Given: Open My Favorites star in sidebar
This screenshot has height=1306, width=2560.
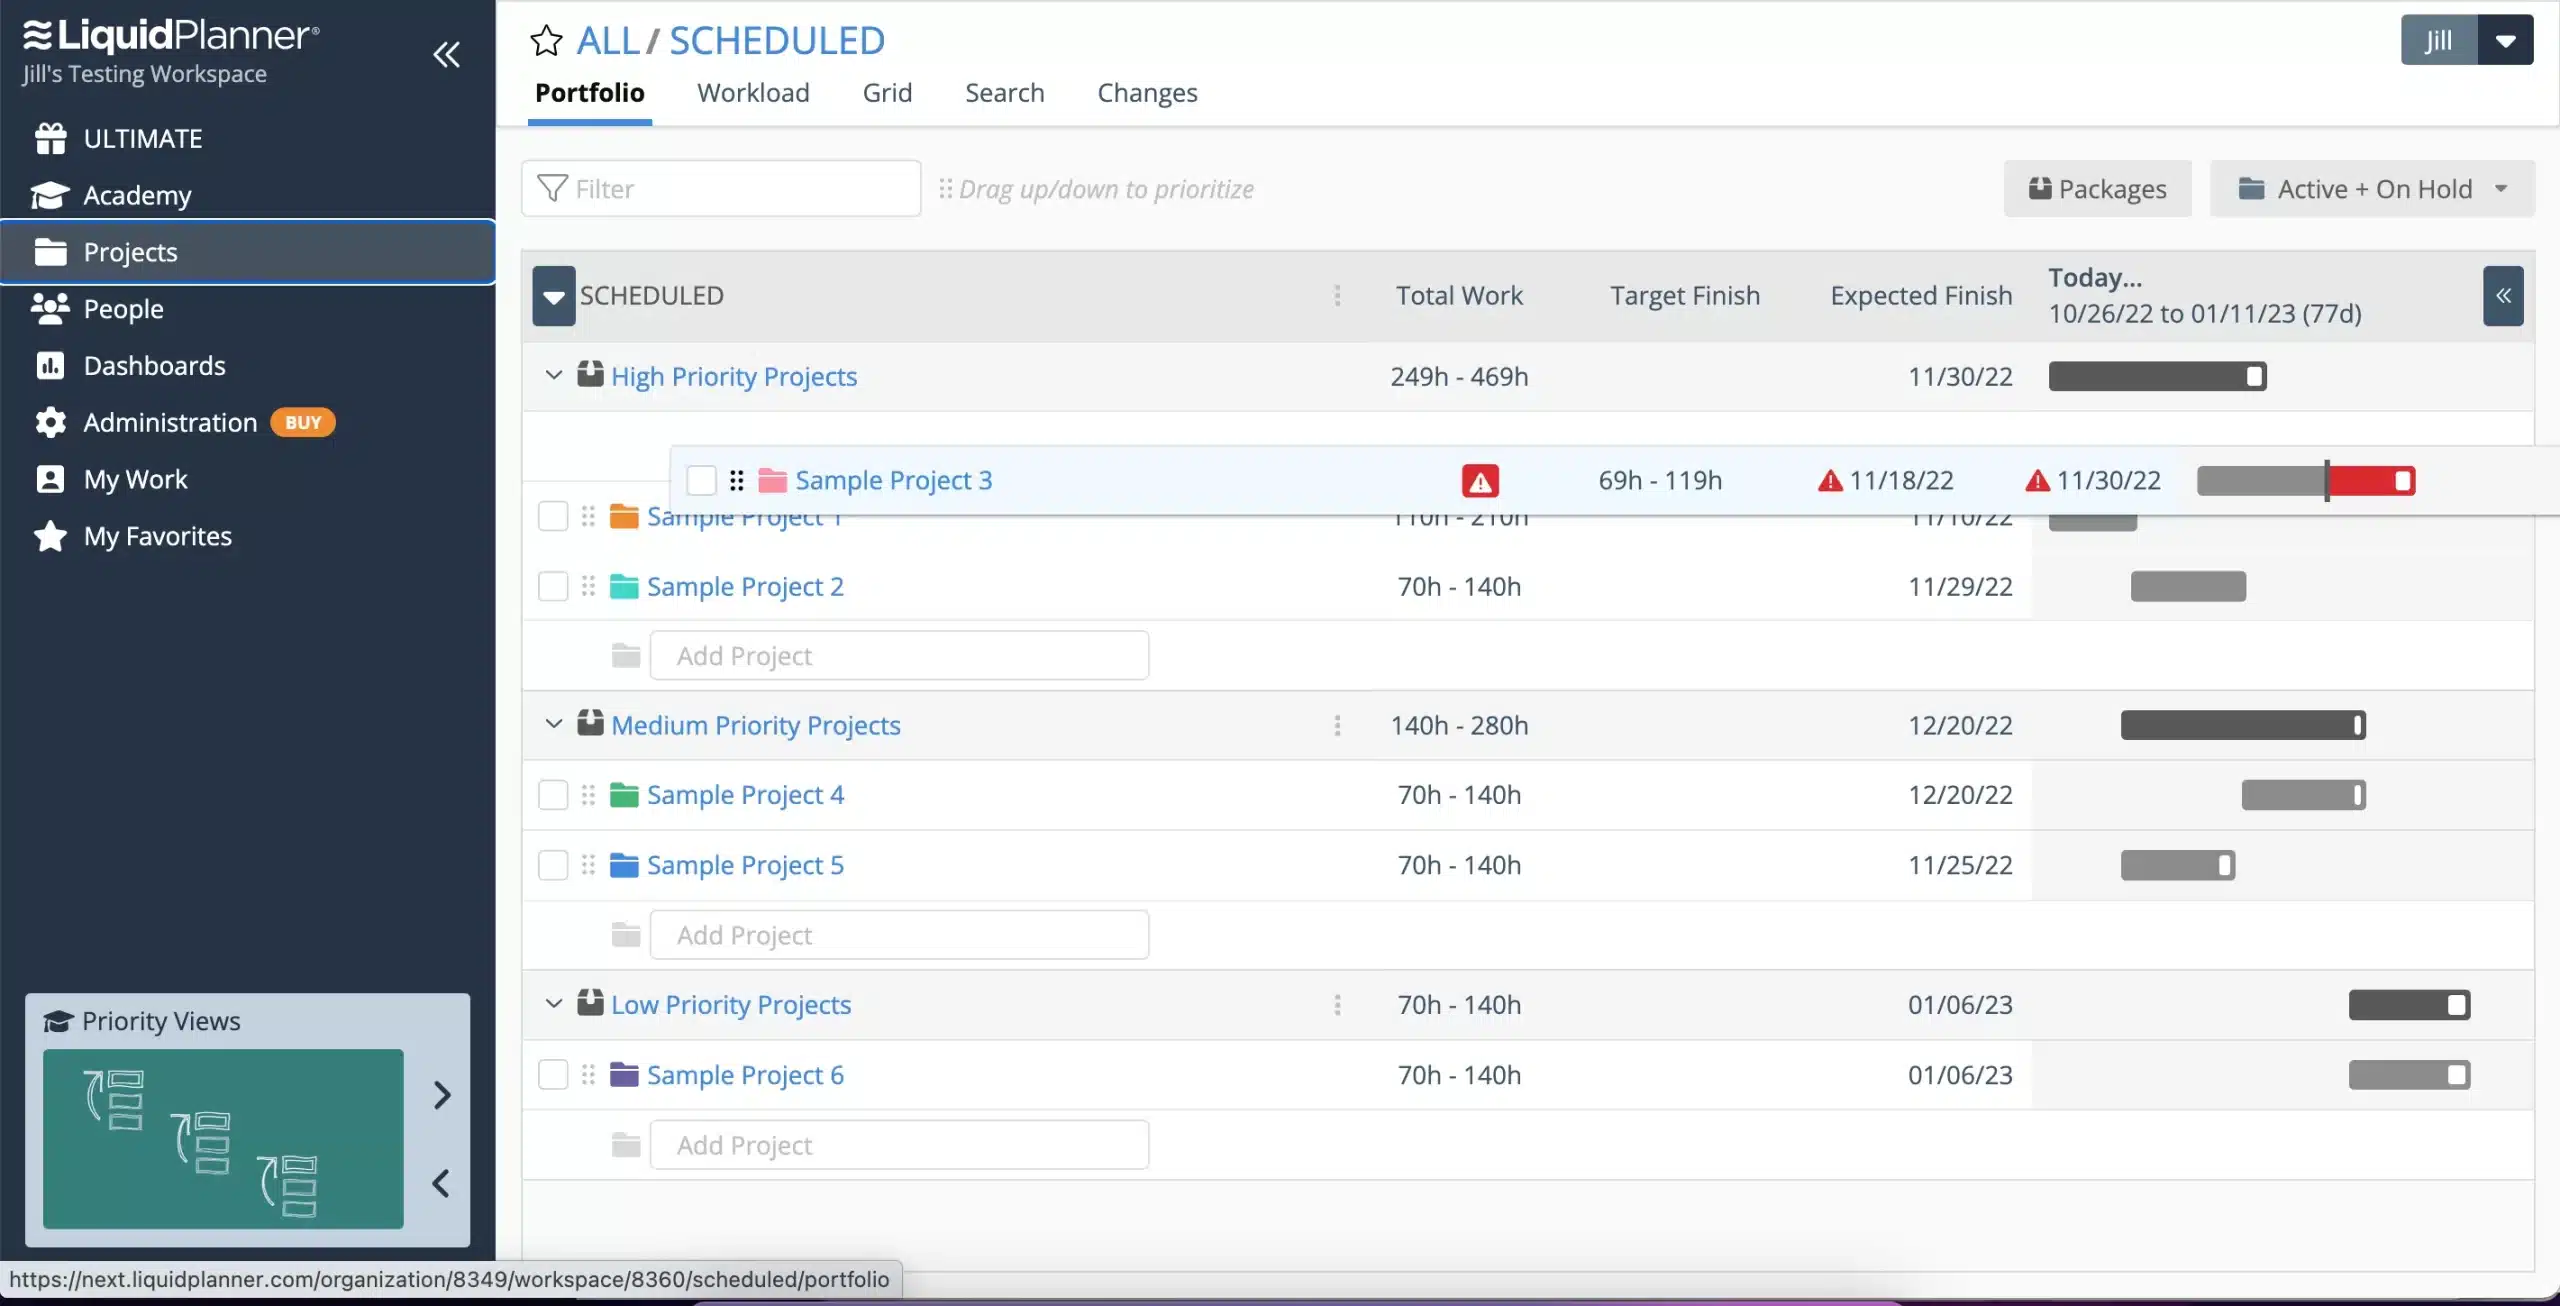Looking at the screenshot, I should pyautogui.click(x=50, y=536).
